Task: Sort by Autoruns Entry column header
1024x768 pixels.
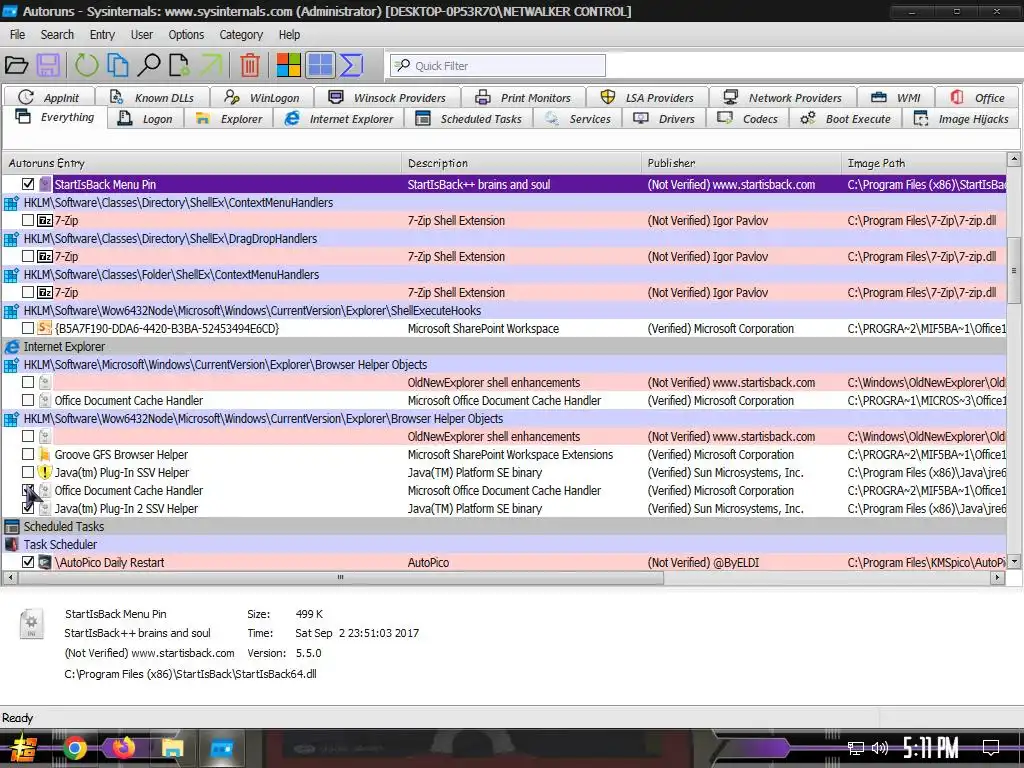Action: [x=202, y=163]
